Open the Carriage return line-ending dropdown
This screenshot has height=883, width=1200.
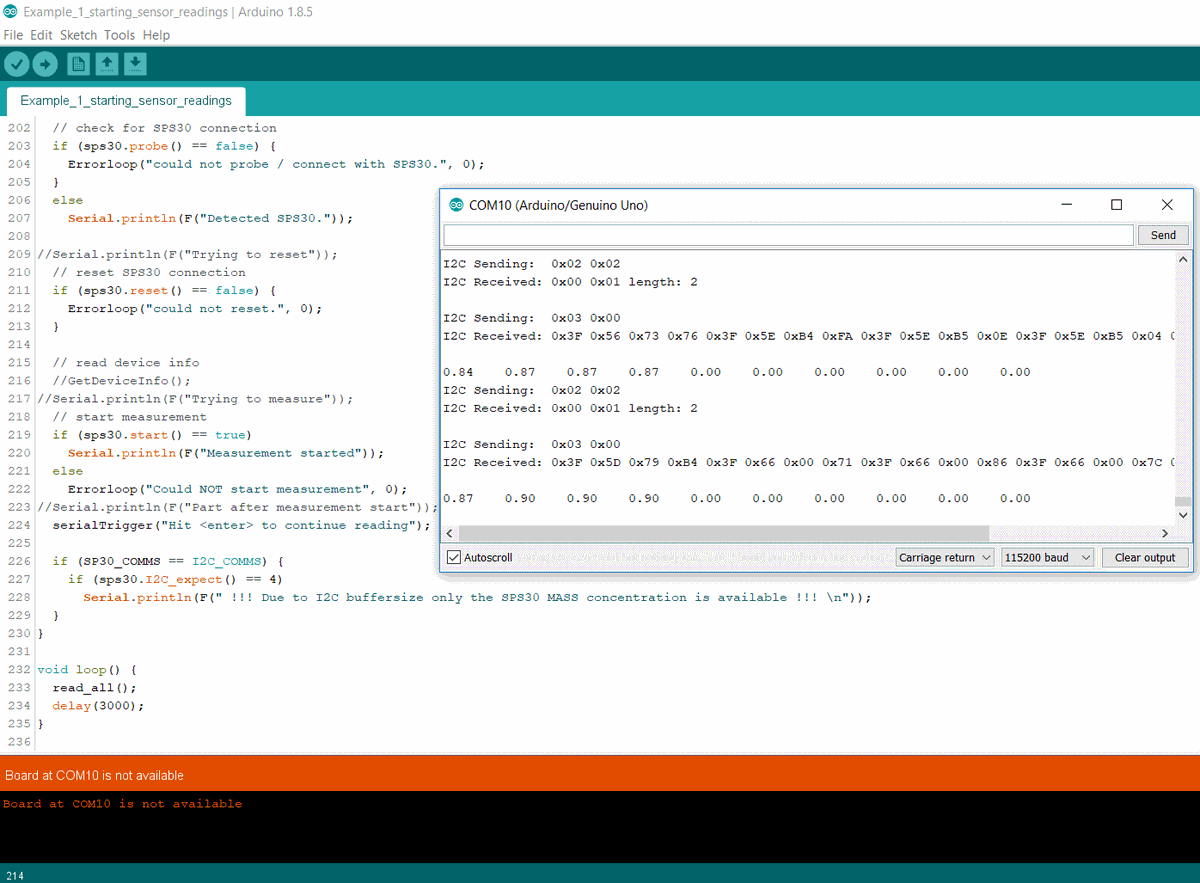[x=944, y=557]
